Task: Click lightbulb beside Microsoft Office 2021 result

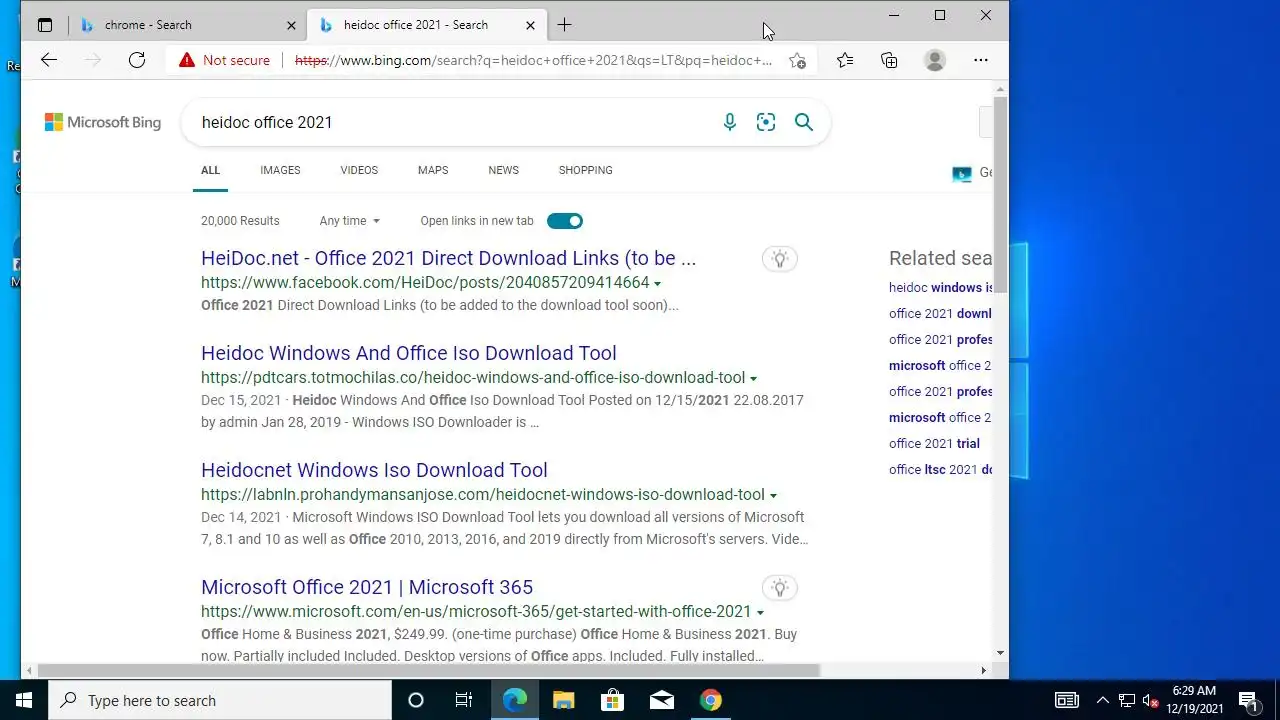Action: [780, 588]
